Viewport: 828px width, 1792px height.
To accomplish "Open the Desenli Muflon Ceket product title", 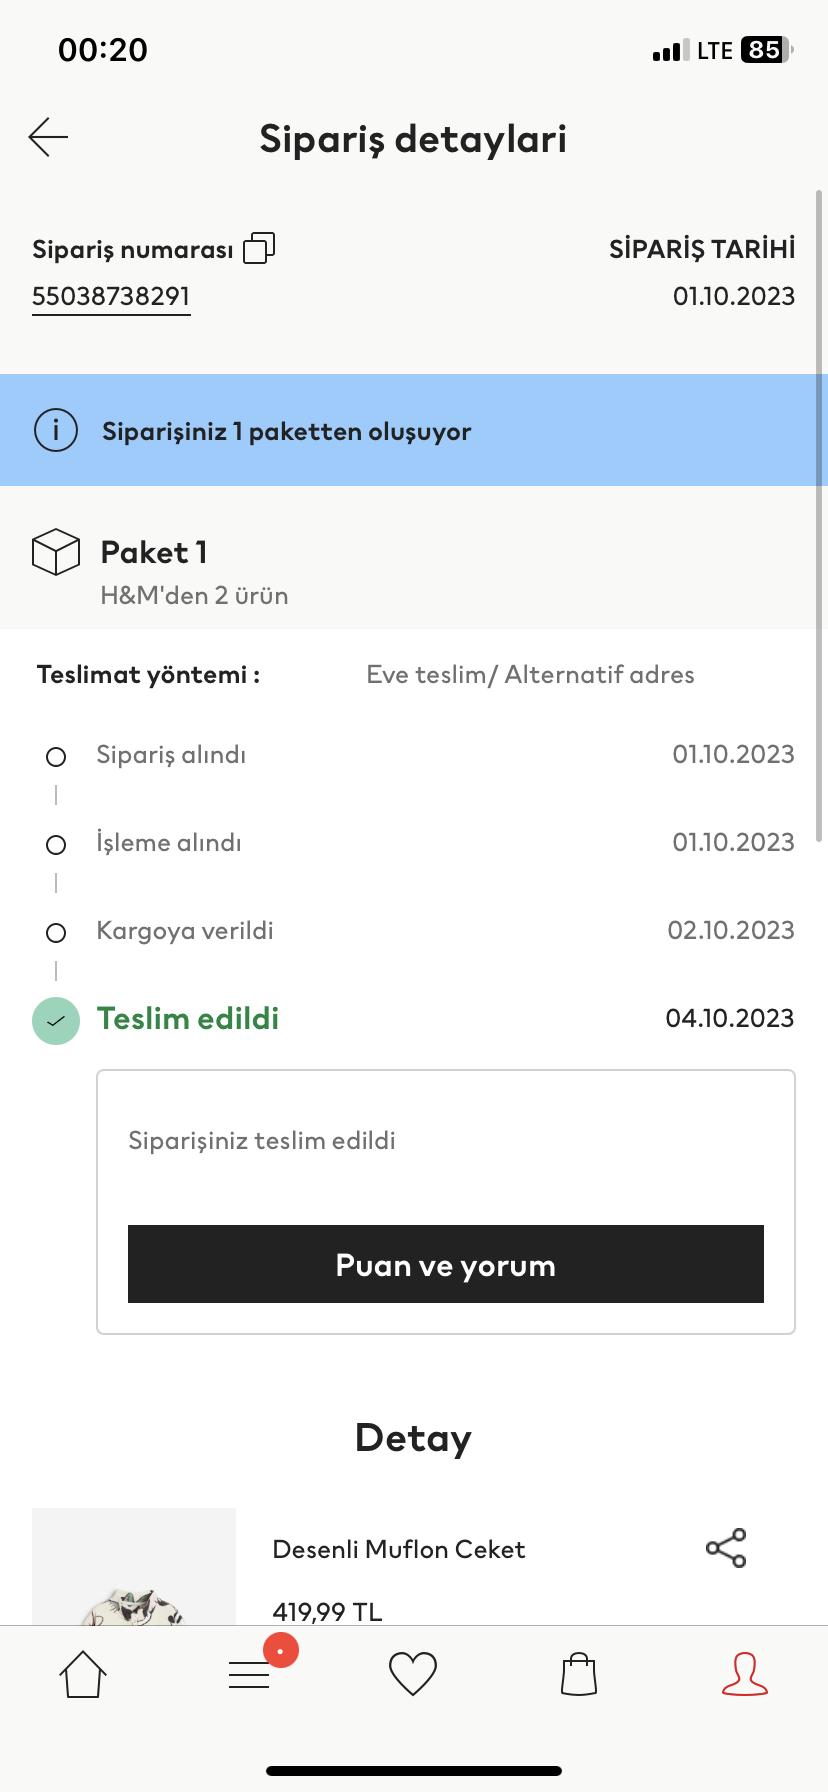I will [399, 1549].
